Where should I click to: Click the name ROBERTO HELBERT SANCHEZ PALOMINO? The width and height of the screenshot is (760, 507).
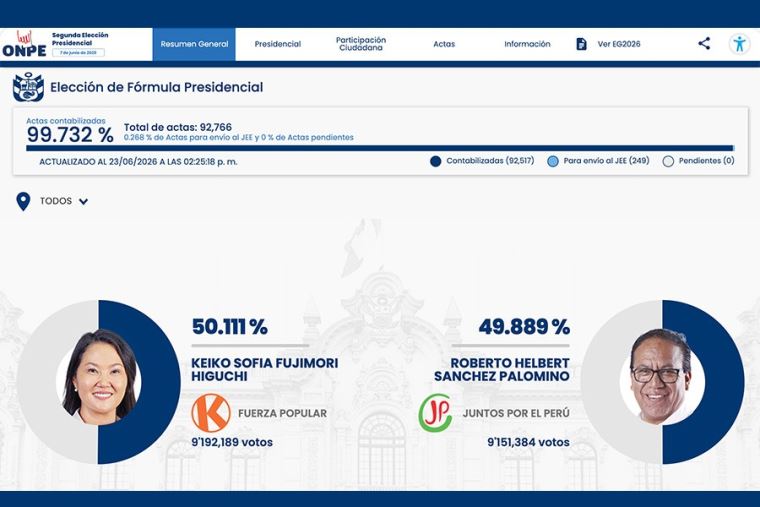[502, 369]
